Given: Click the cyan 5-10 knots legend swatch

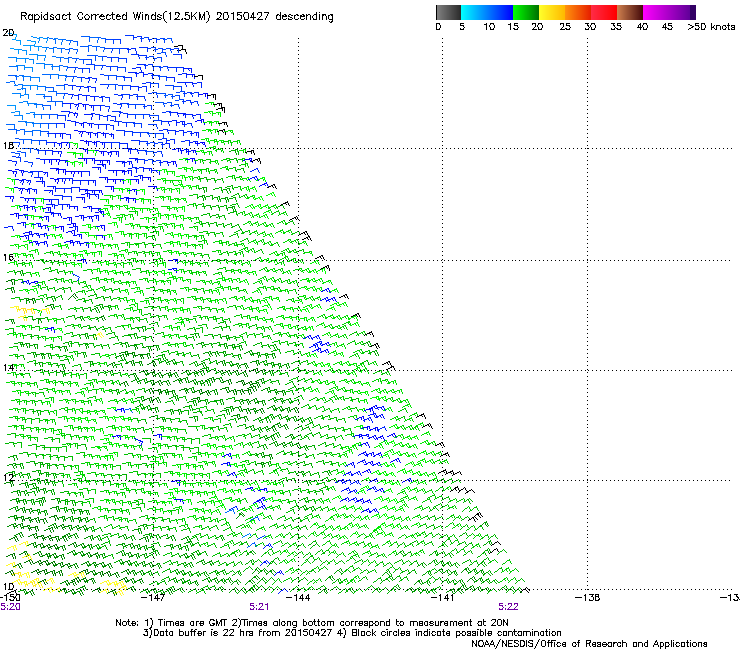Looking at the screenshot, I should (473, 12).
